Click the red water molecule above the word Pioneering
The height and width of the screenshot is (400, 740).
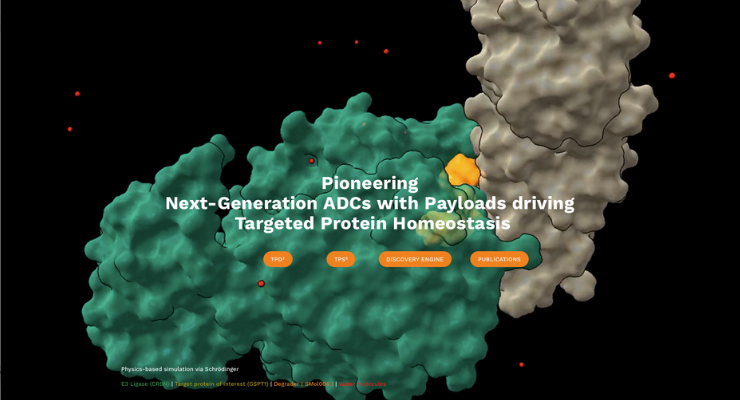[x=312, y=161]
